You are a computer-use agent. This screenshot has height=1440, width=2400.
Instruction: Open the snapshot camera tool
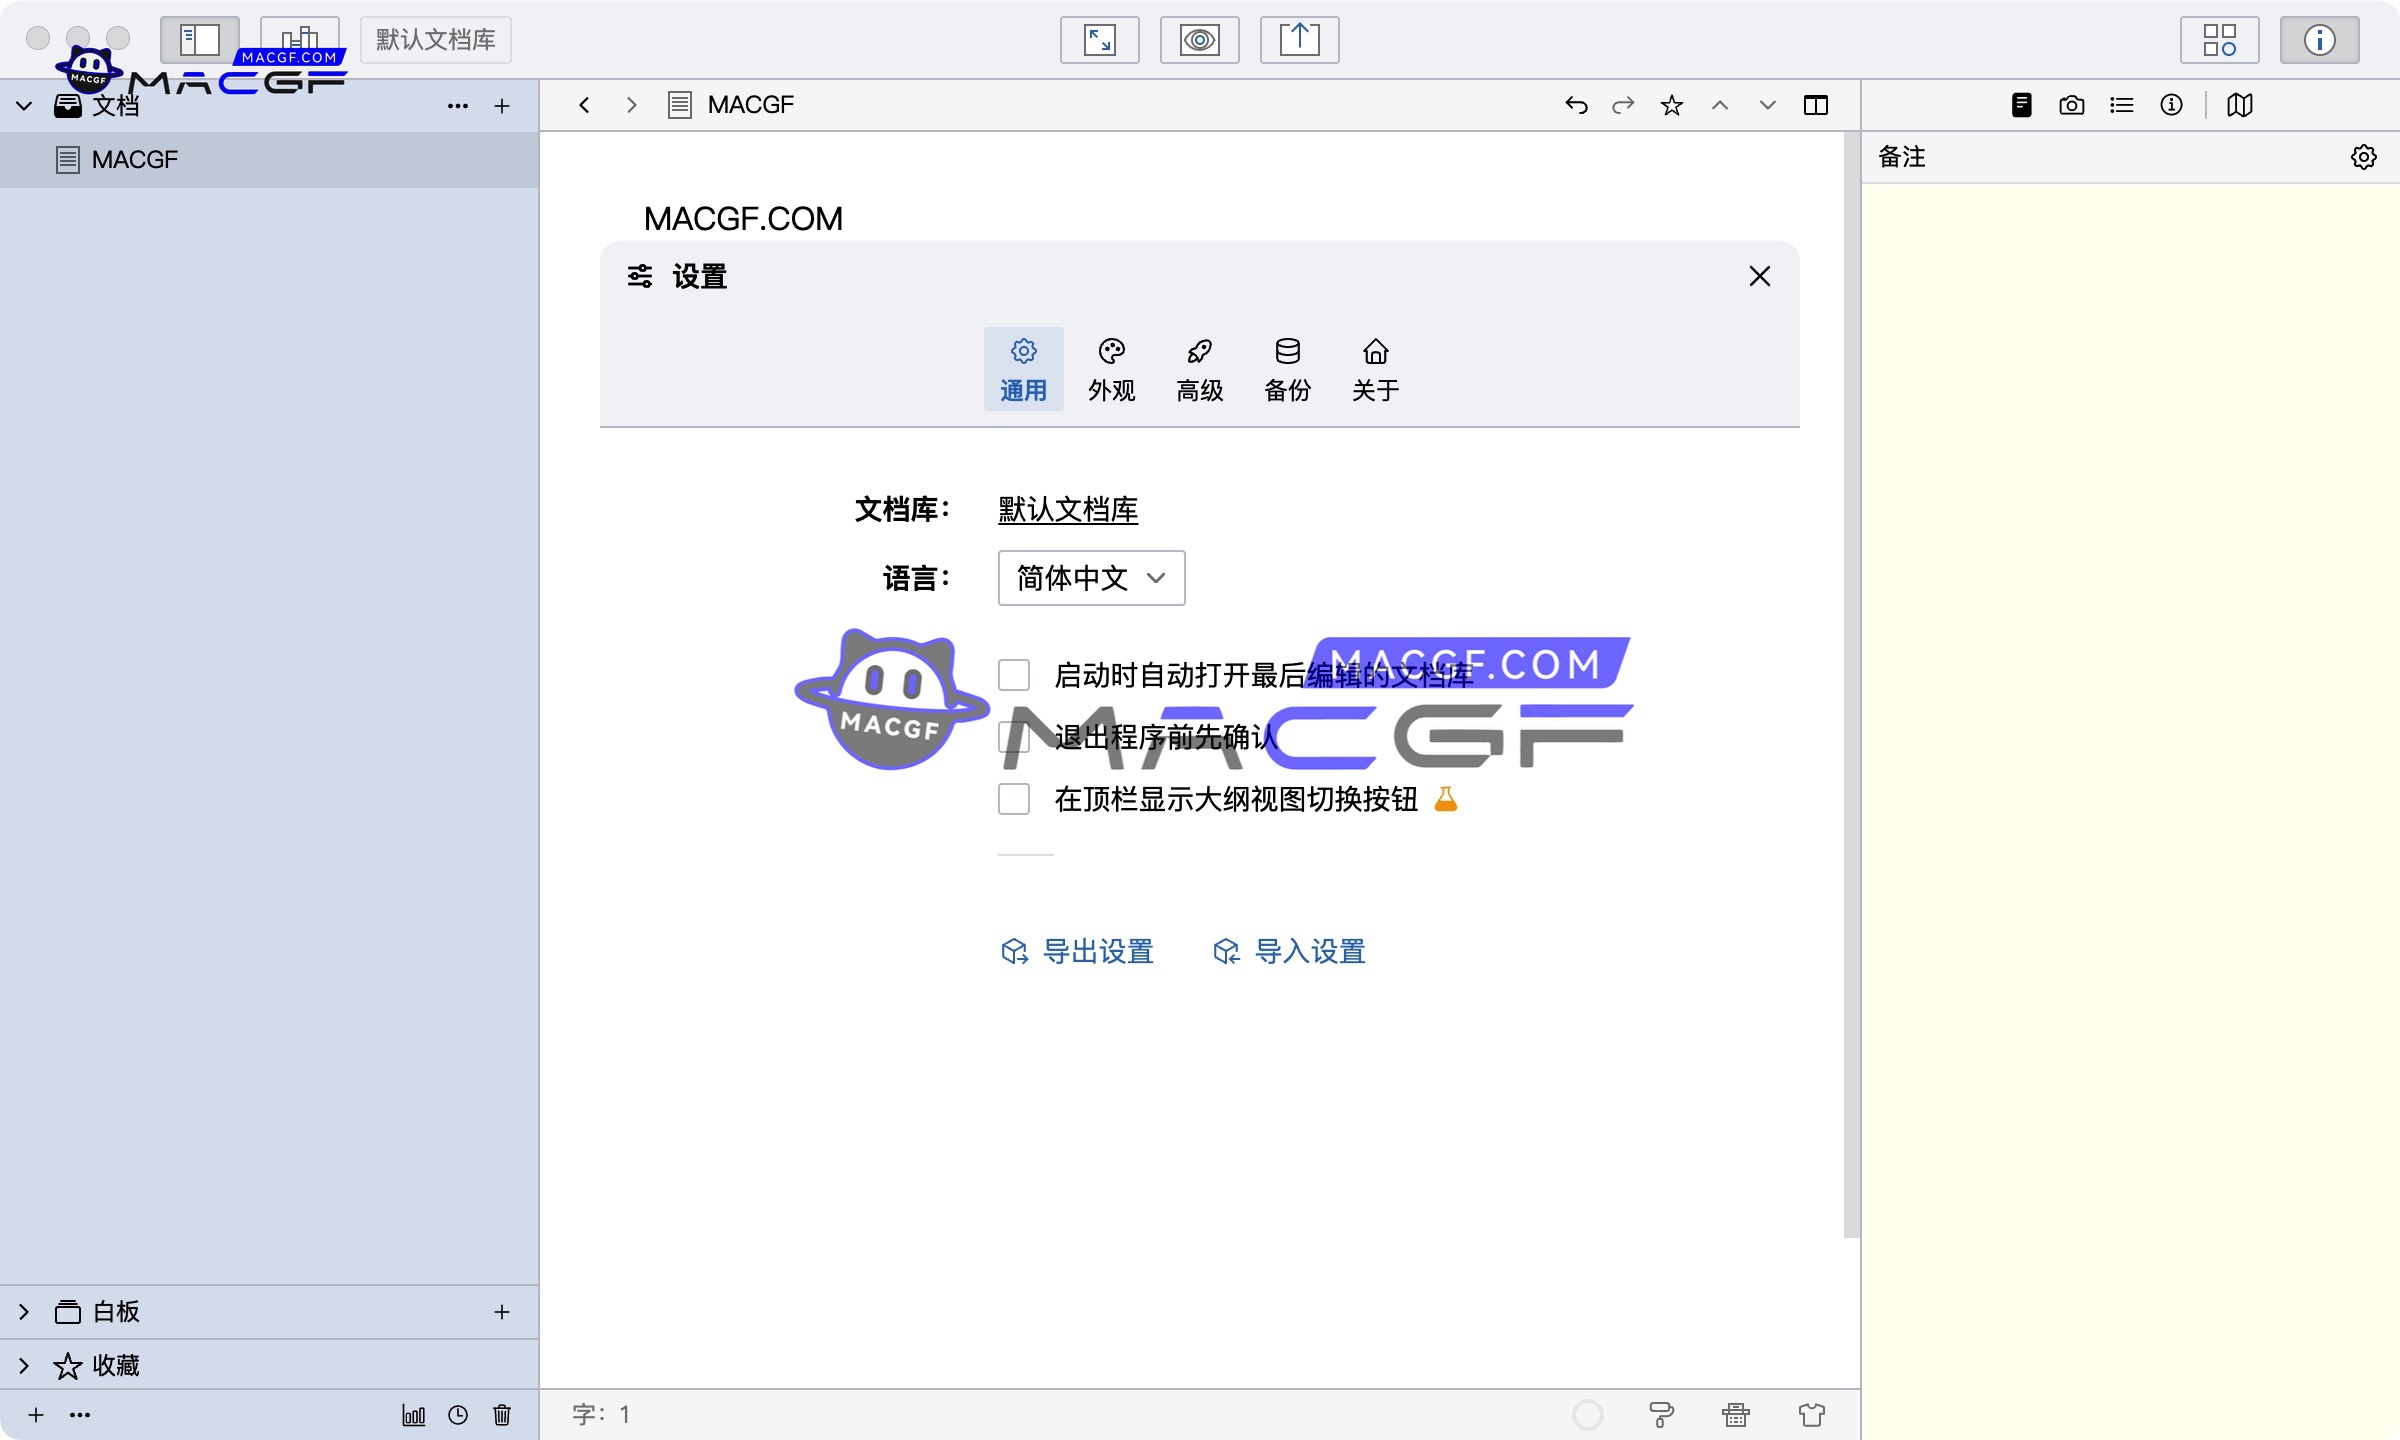pos(2071,105)
